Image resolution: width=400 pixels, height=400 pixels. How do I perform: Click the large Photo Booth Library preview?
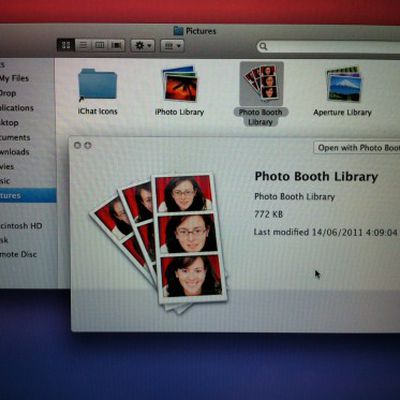[x=159, y=242]
